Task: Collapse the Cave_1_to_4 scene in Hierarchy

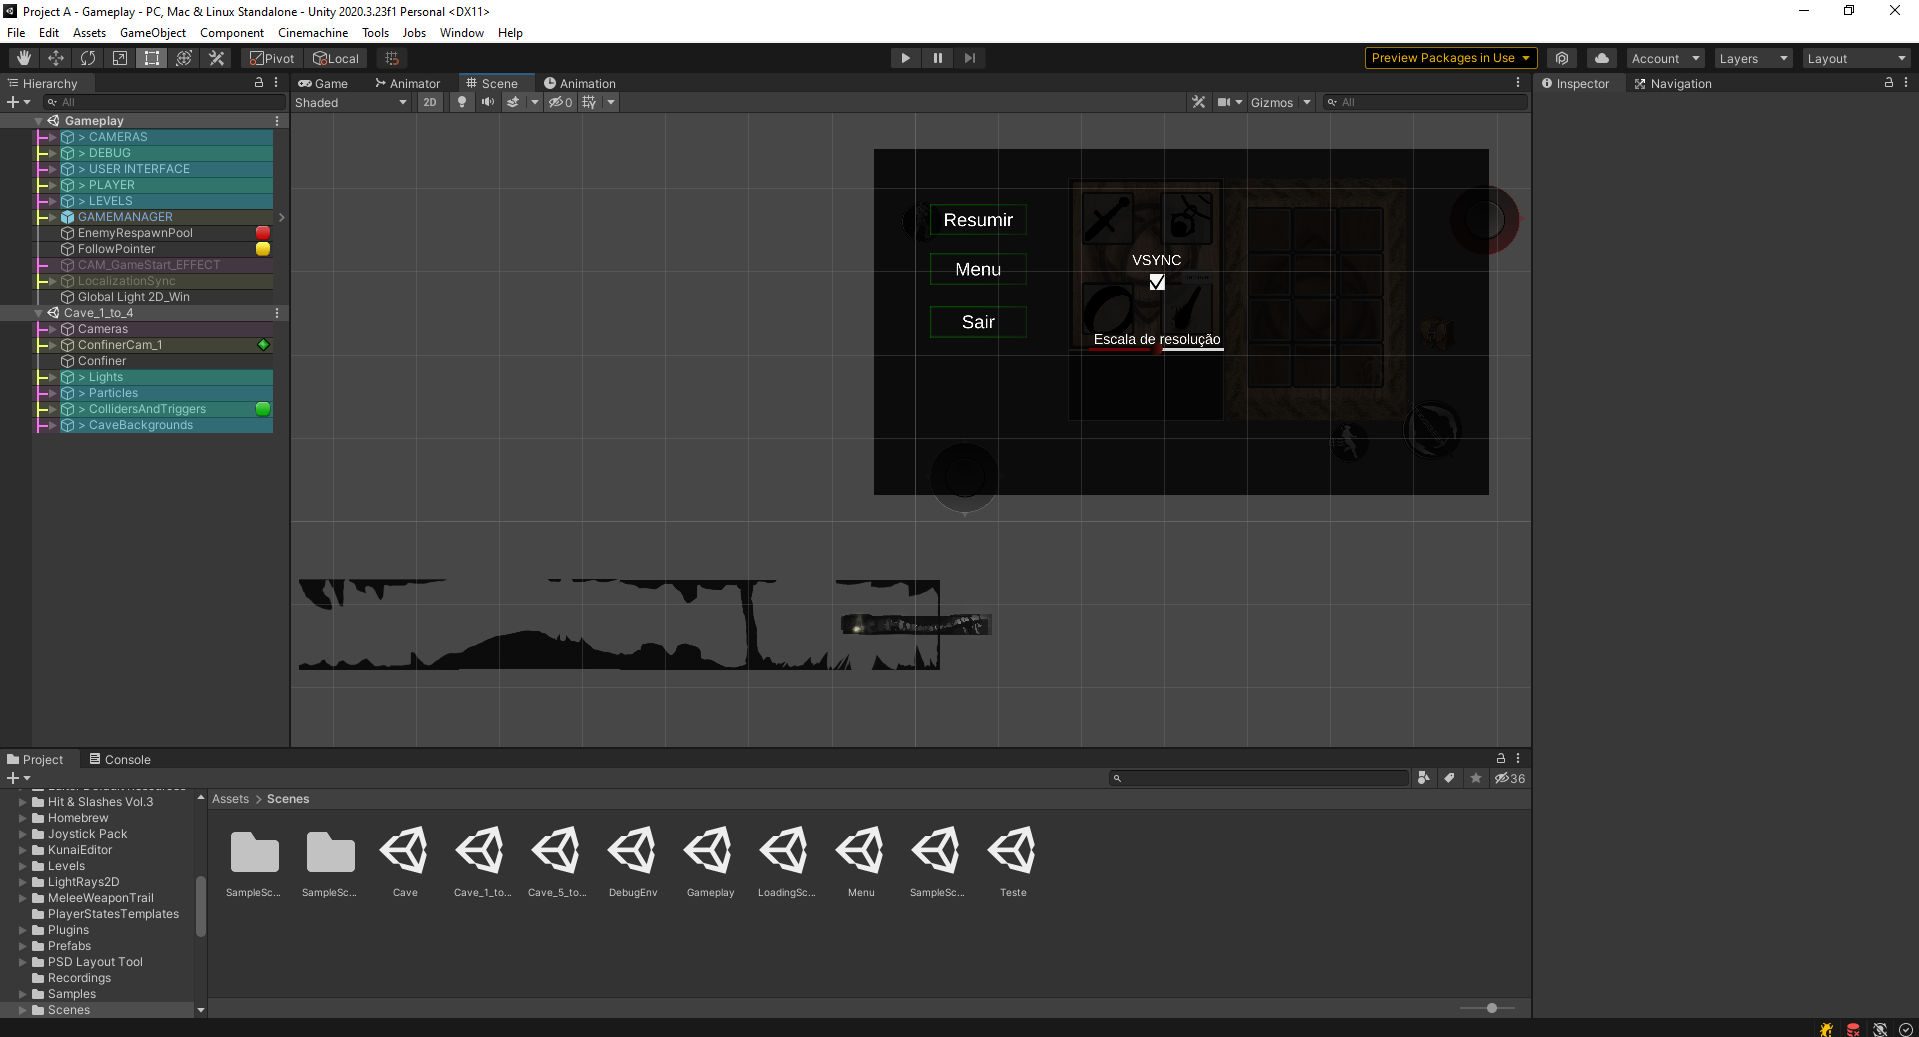Action: pos(39,313)
